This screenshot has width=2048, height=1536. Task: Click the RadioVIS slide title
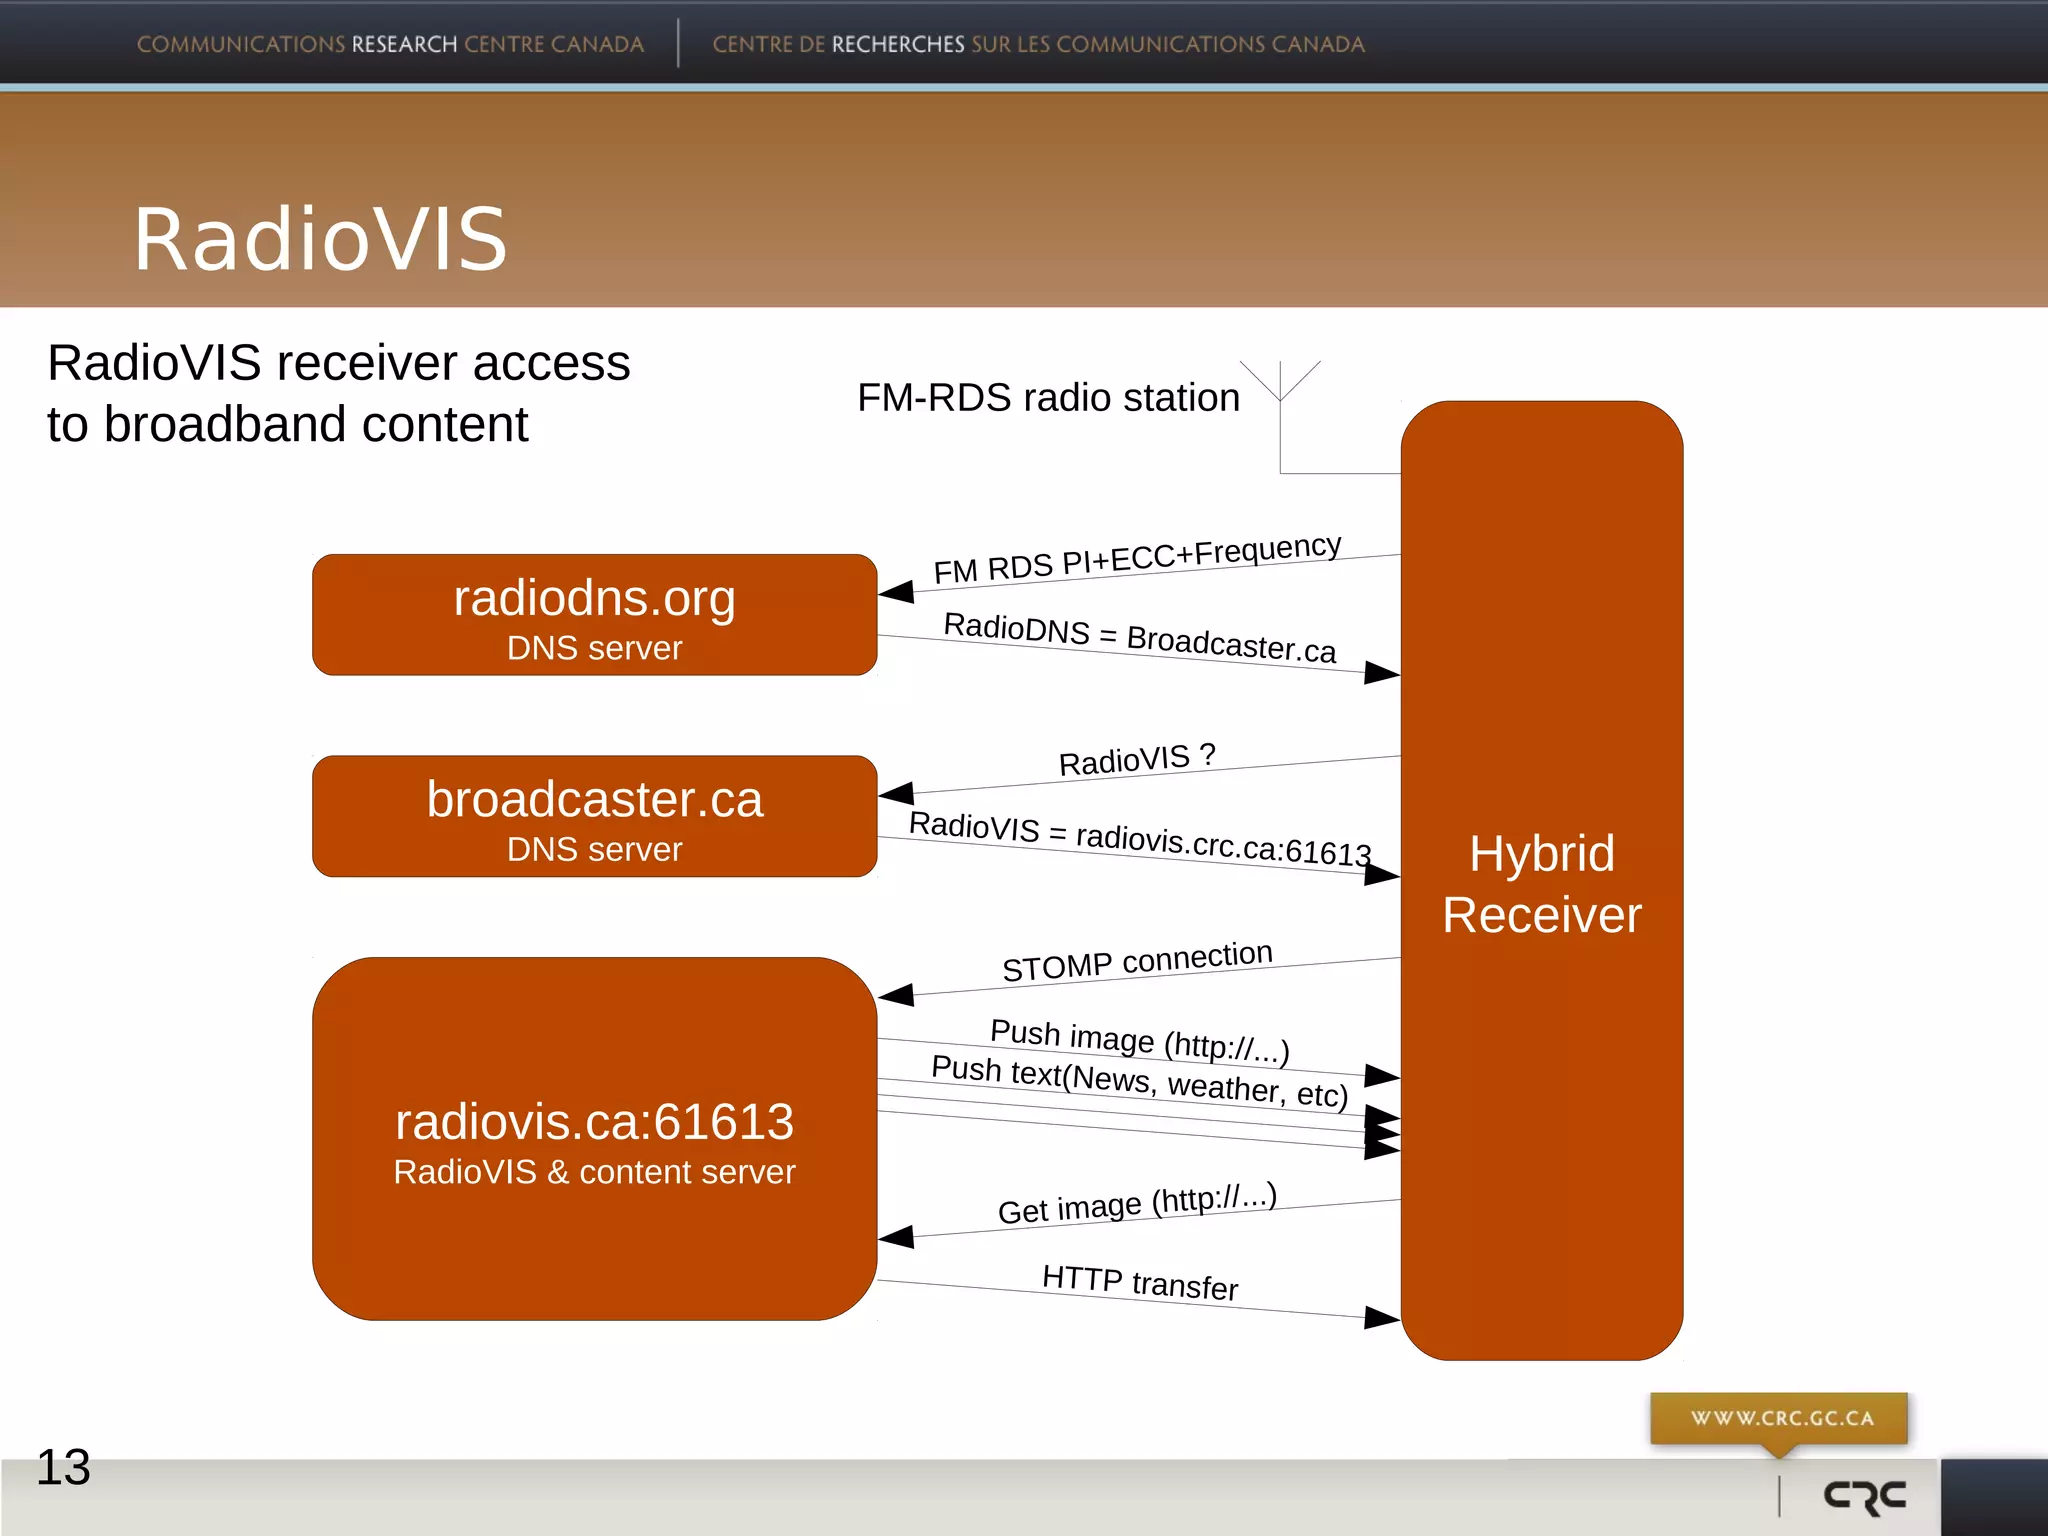pos(320,239)
